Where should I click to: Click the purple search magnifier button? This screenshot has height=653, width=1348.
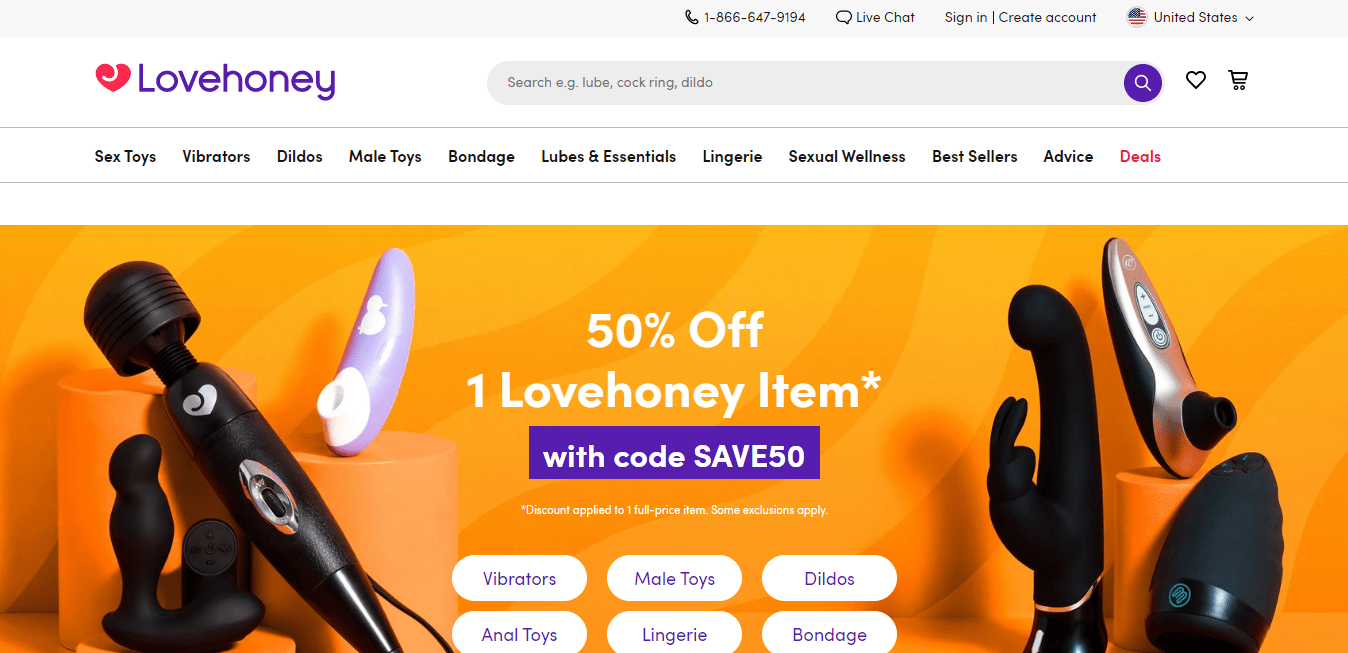(1142, 83)
